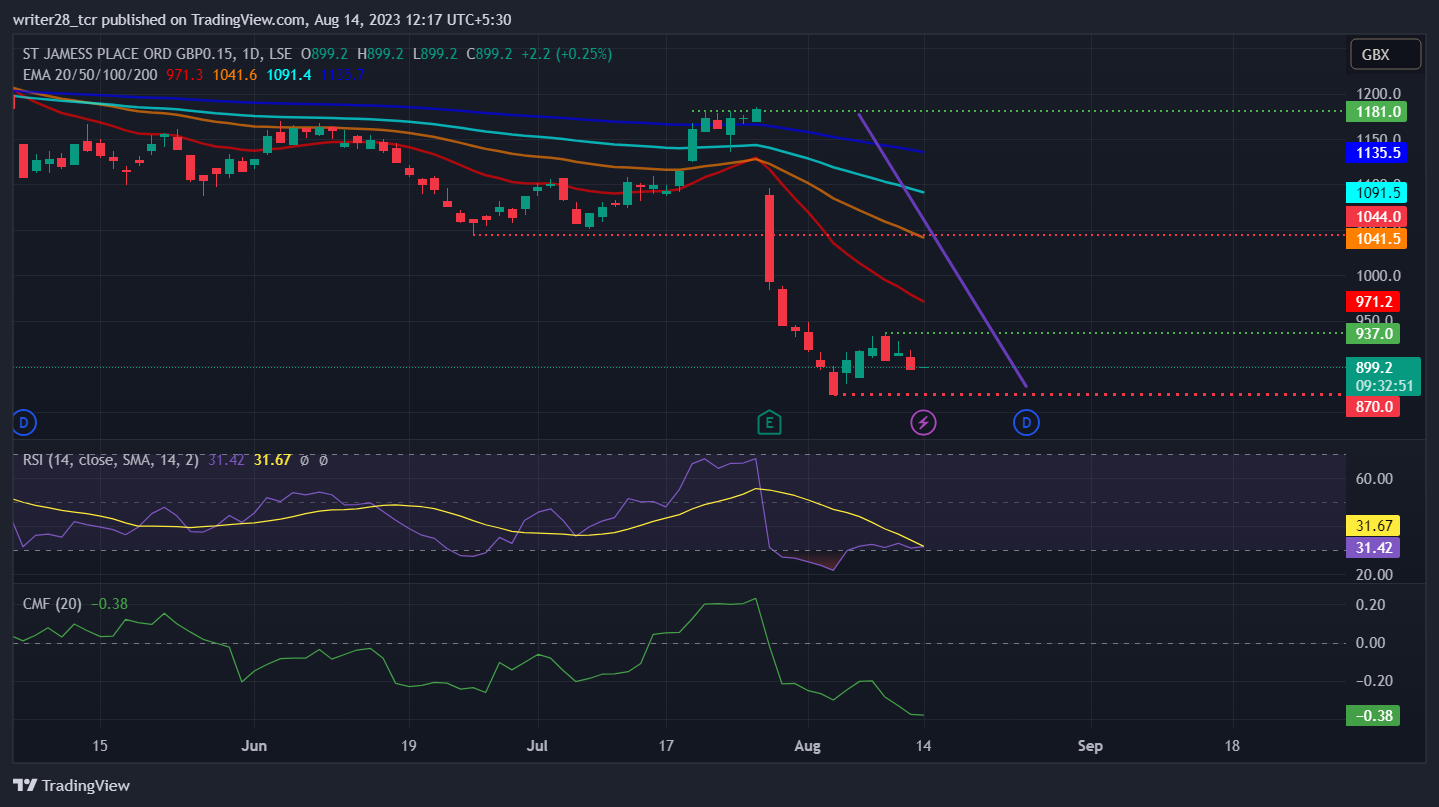The height and width of the screenshot is (807, 1439).
Task: Click the 1000.0 price scale tick
Action: (x=1377, y=276)
